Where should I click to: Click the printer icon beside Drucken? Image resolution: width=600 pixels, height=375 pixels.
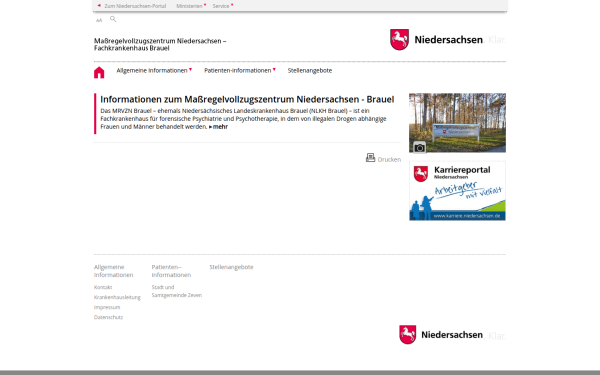tap(370, 158)
